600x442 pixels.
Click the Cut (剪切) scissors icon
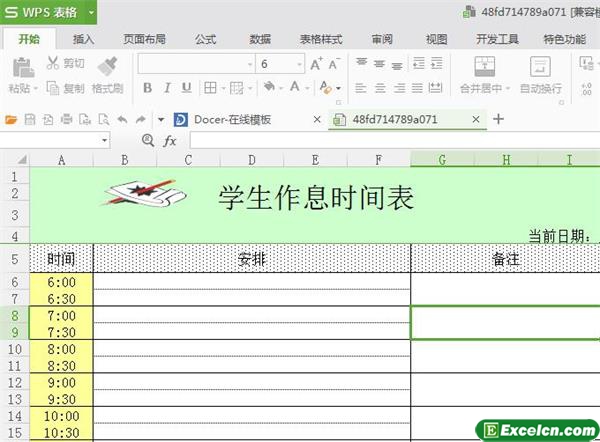pyautogui.click(x=52, y=63)
